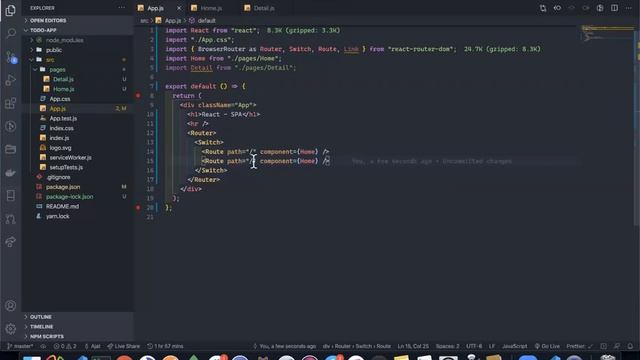Open Home.js in the file tree

78,89
